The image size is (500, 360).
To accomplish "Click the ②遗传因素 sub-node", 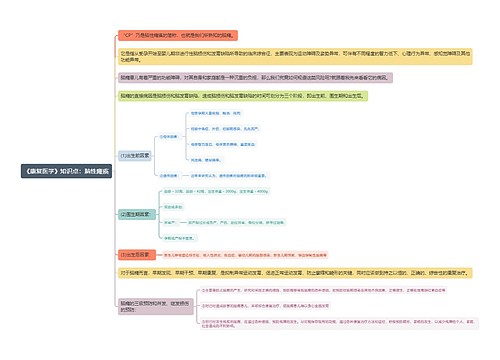I will tap(169, 176).
